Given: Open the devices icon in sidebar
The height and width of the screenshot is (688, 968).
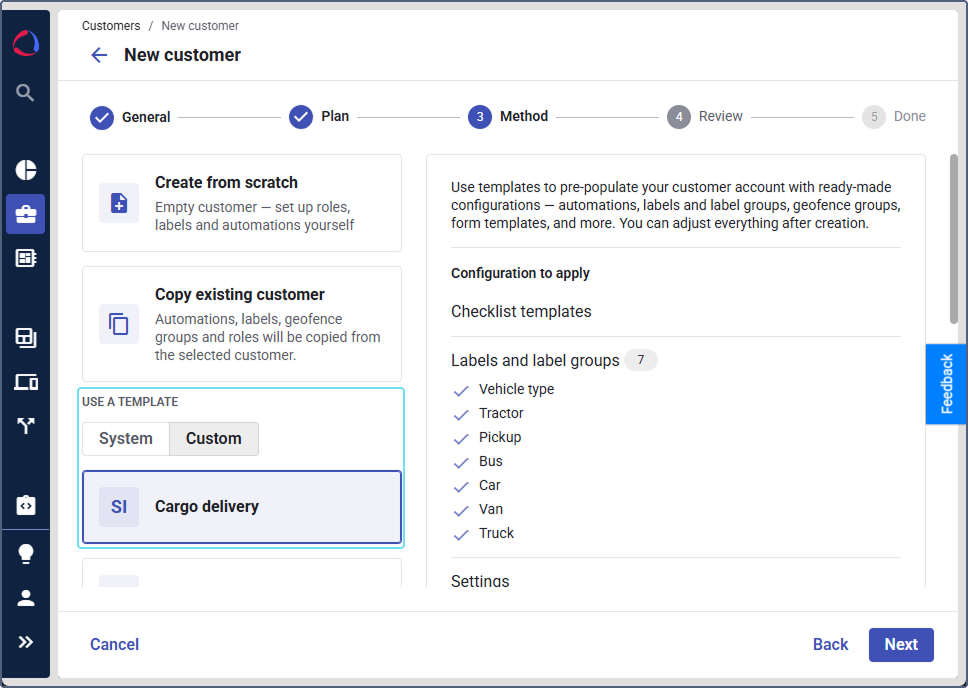Looking at the screenshot, I should pos(25,382).
